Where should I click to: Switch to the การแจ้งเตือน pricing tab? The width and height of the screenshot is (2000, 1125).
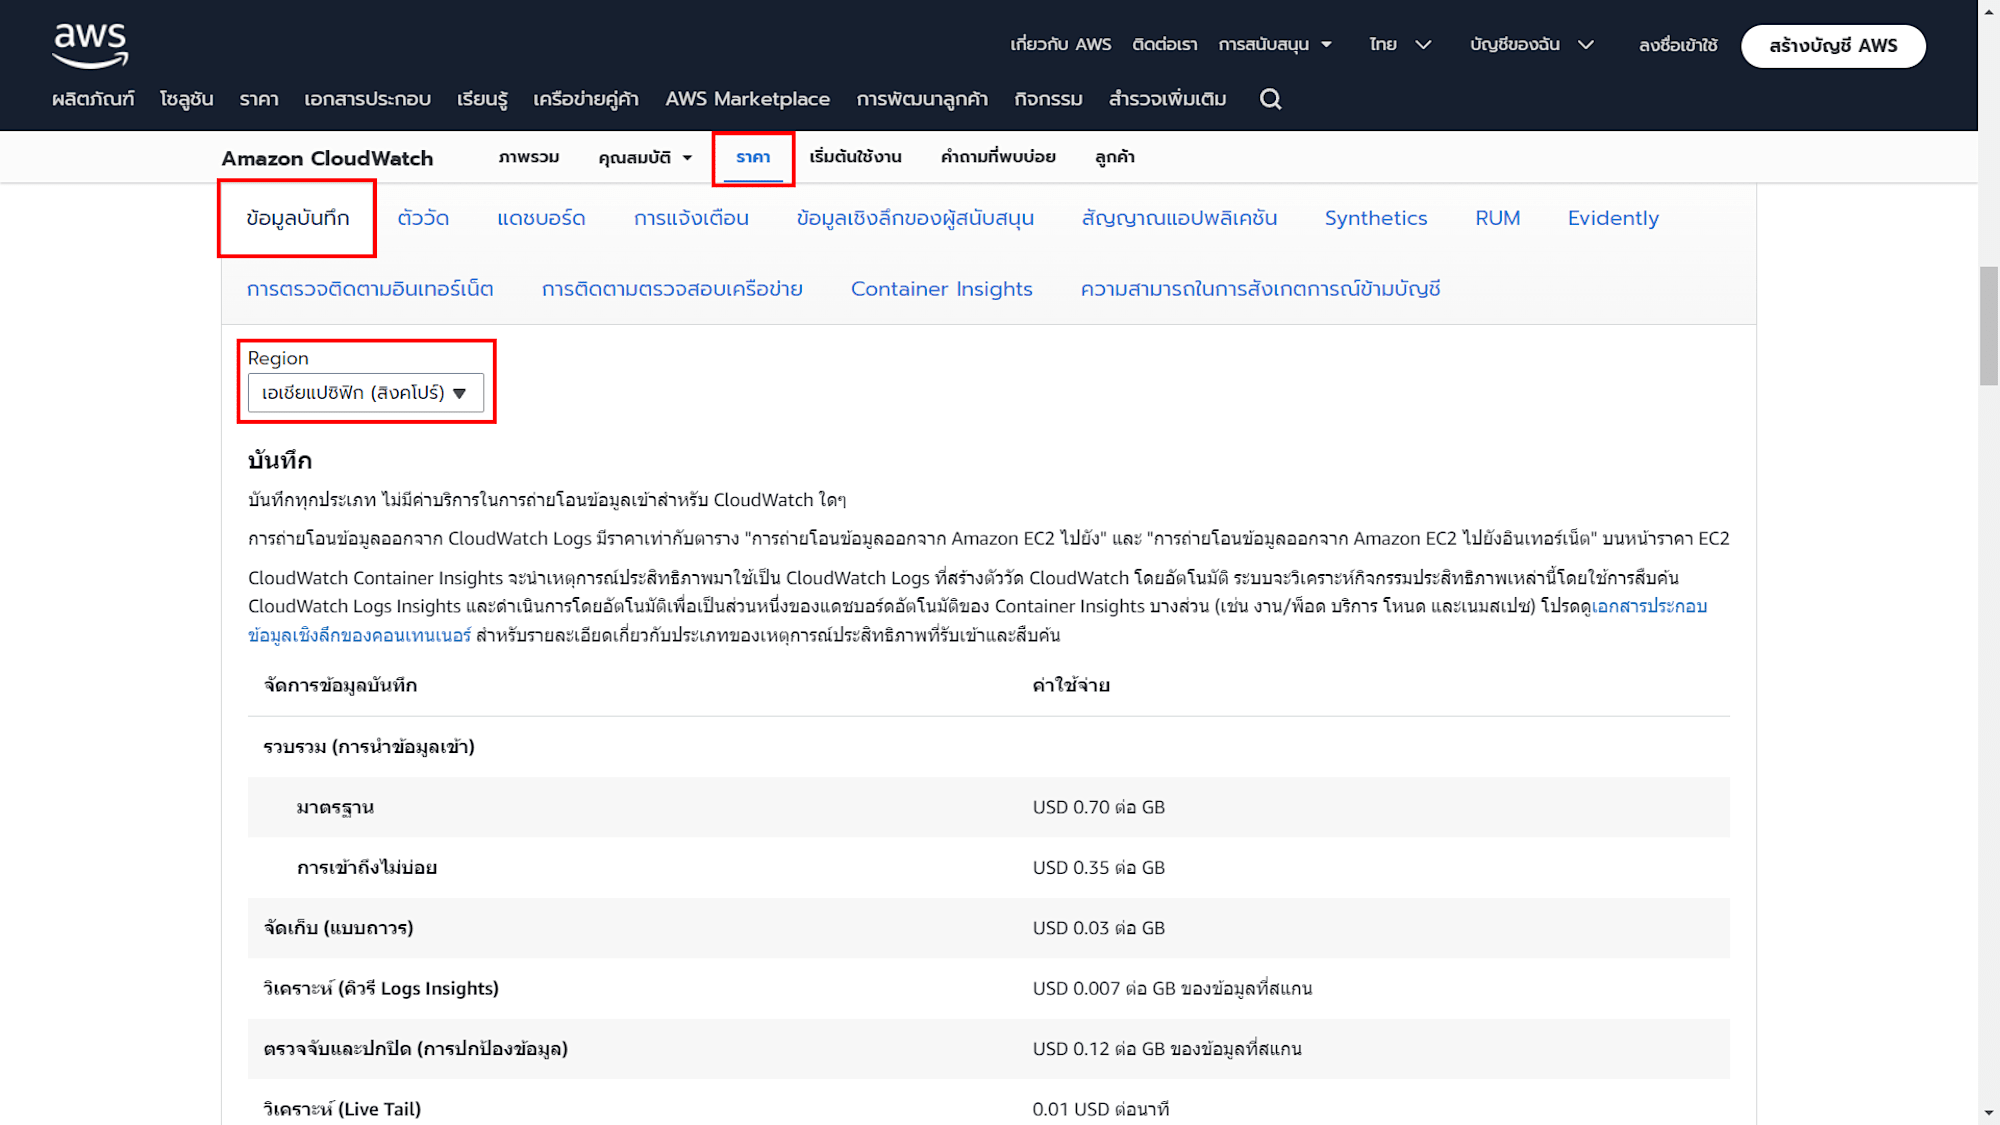coord(691,218)
